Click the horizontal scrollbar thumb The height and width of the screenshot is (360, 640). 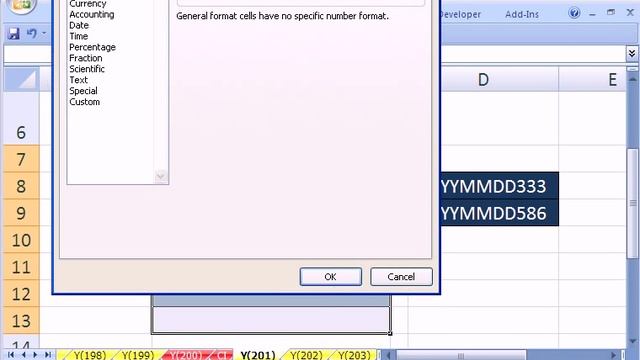pos(461,355)
